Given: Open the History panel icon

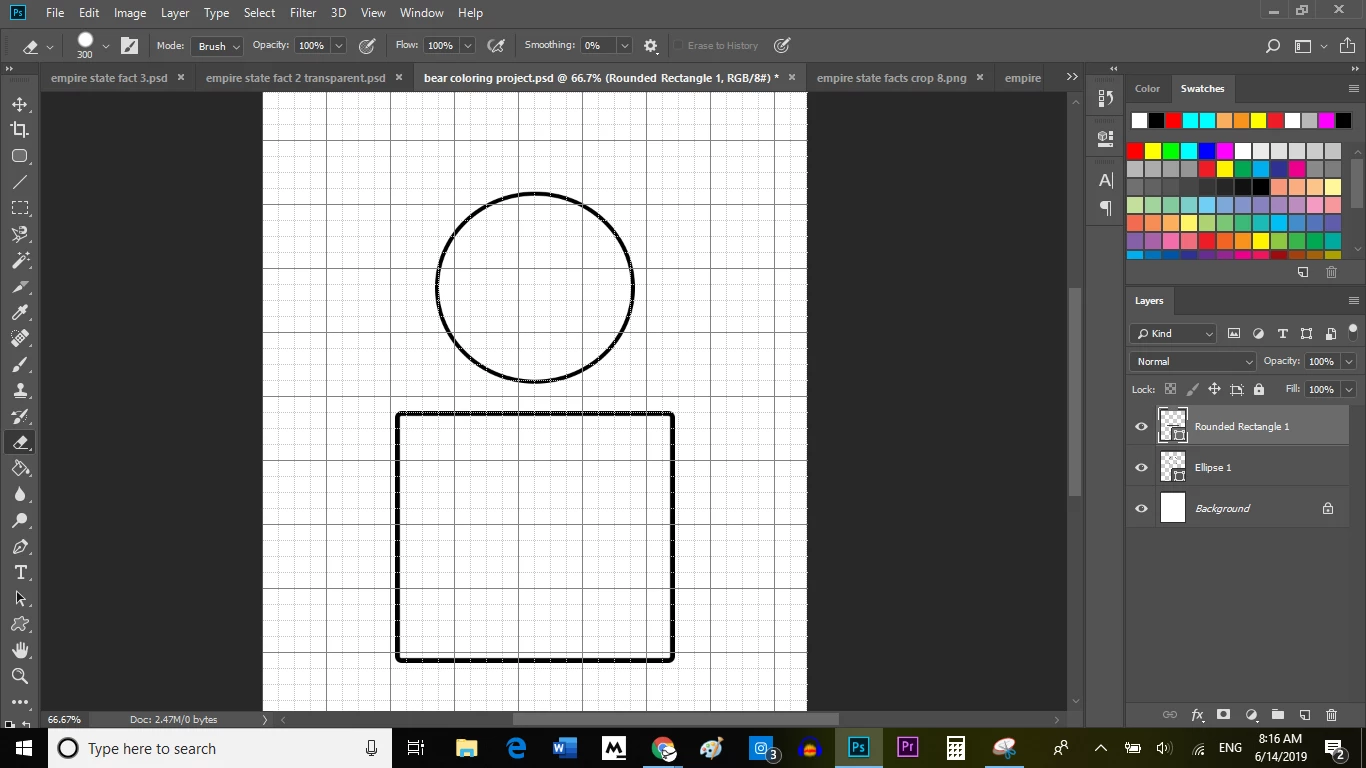Looking at the screenshot, I should (x=1105, y=98).
